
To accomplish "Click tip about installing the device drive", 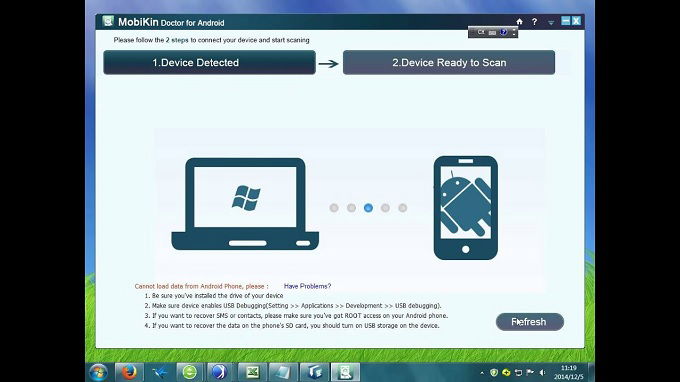I will pos(214,296).
